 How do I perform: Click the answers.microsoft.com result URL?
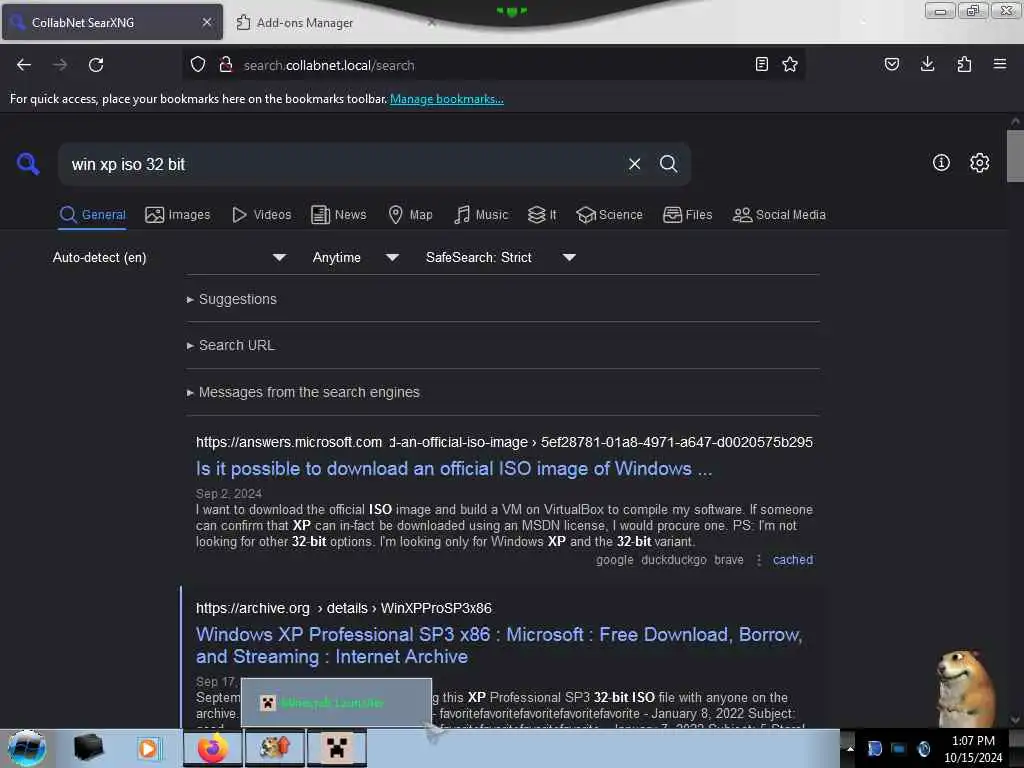click(504, 442)
